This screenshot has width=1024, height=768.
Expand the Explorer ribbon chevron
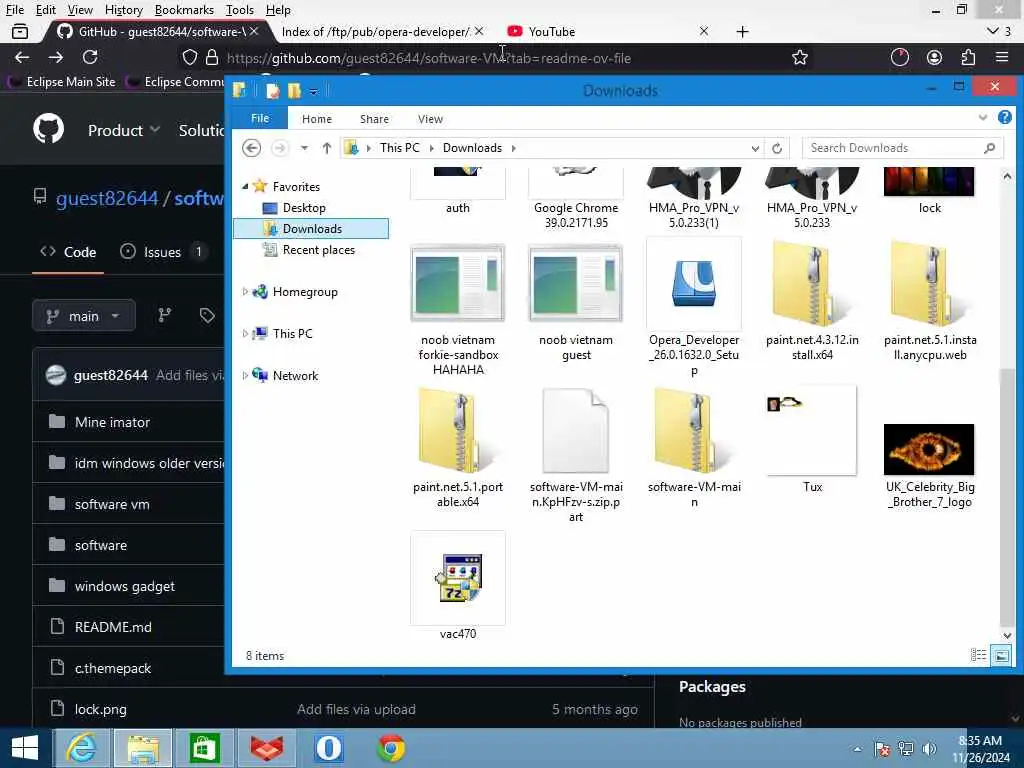tap(982, 118)
